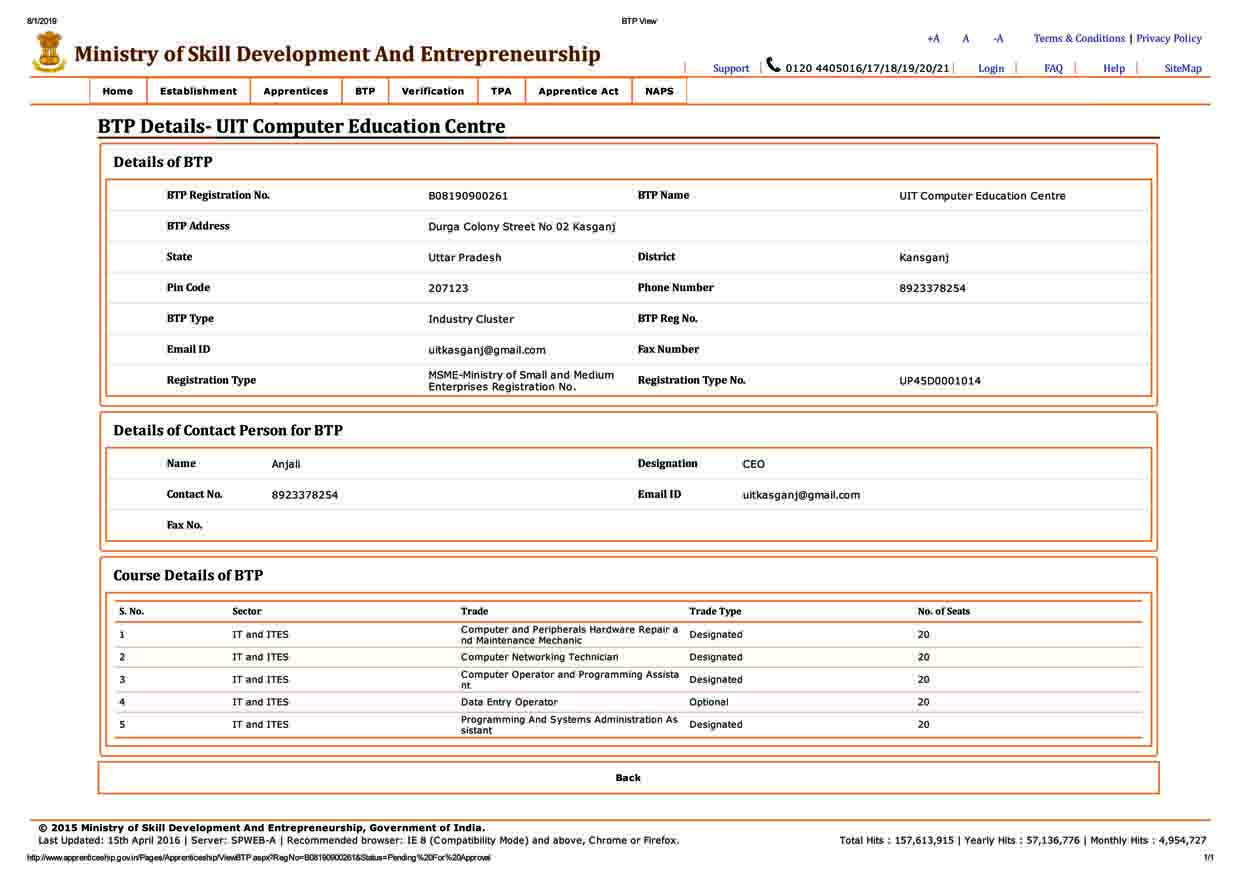Click the BTP type Industry Cluster
1241x878 pixels.
(471, 320)
